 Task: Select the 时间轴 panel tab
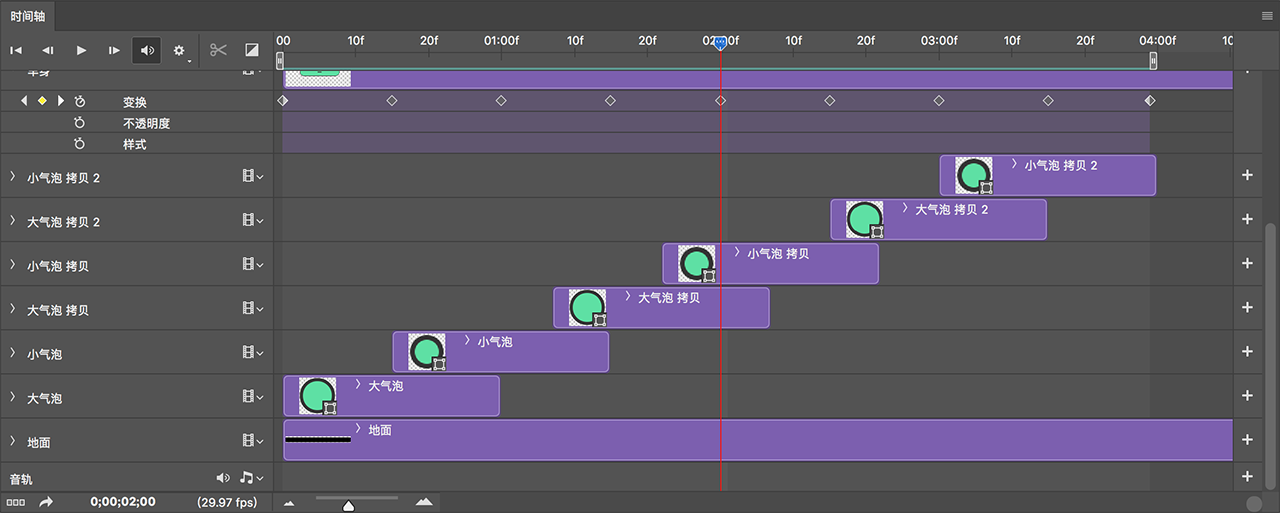(x=28, y=16)
